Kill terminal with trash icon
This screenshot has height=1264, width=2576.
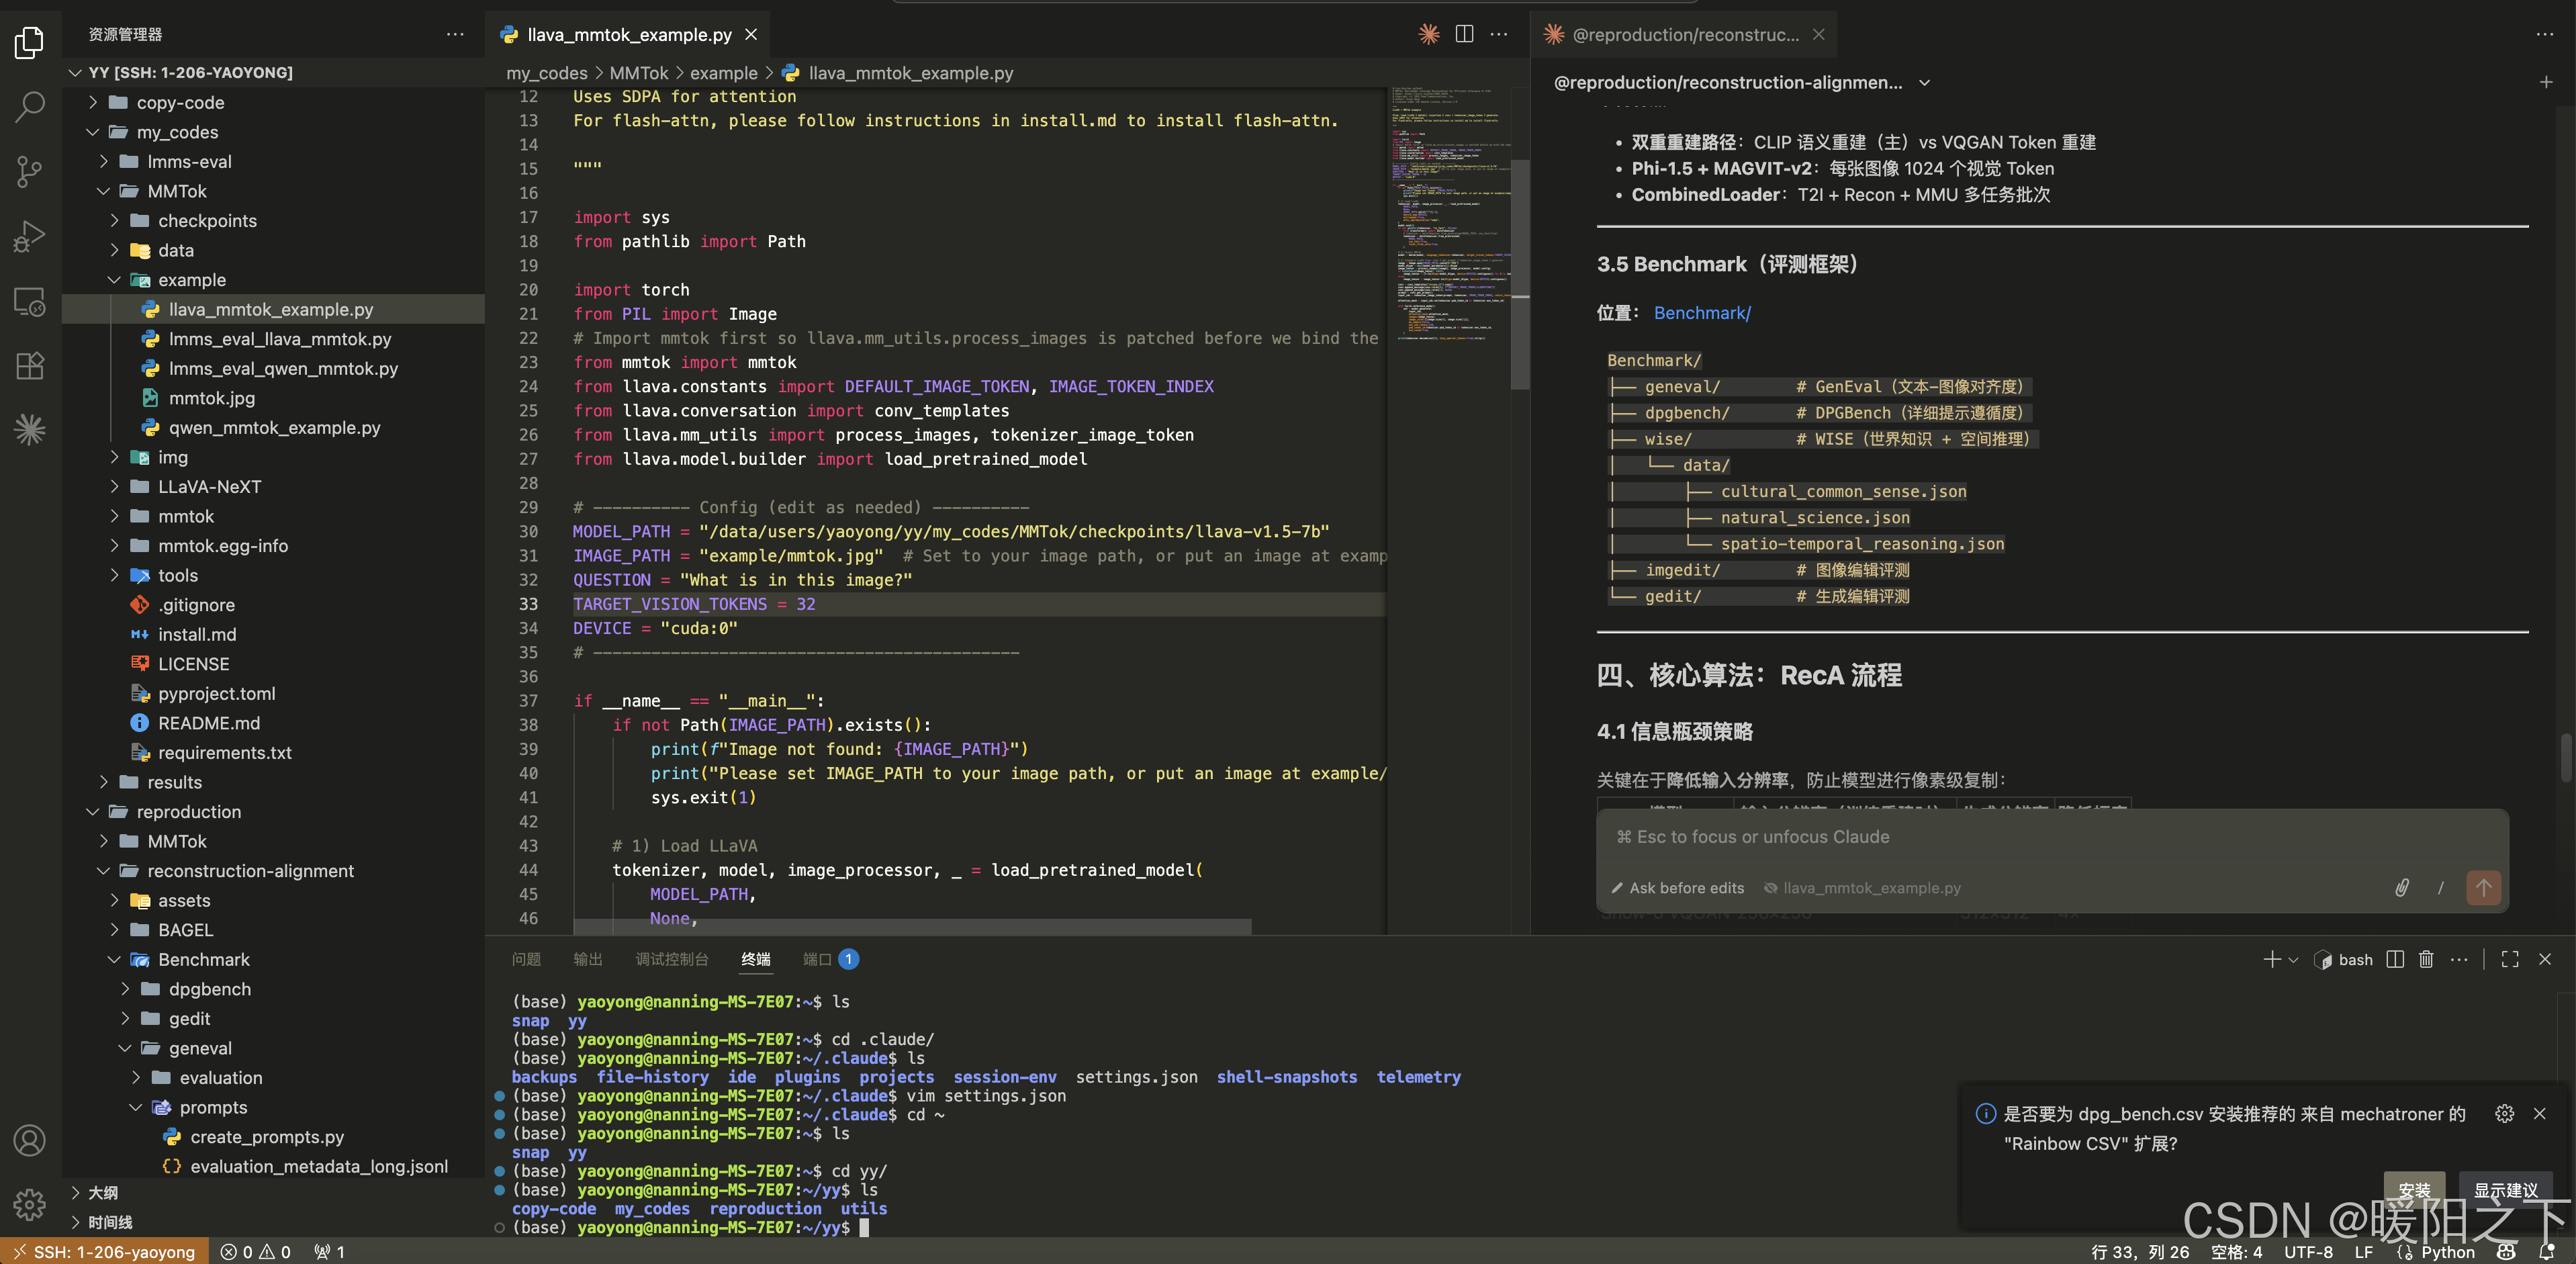pyautogui.click(x=2426, y=960)
